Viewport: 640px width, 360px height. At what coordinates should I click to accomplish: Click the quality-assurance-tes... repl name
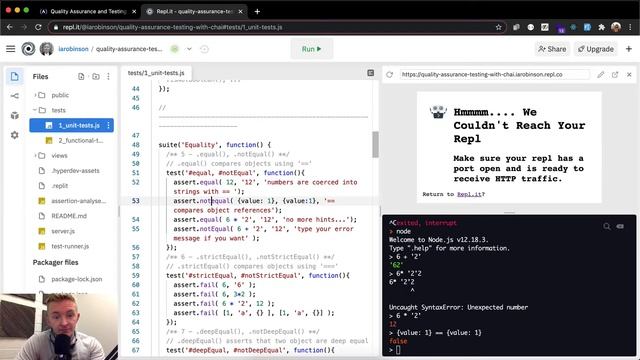click(129, 49)
